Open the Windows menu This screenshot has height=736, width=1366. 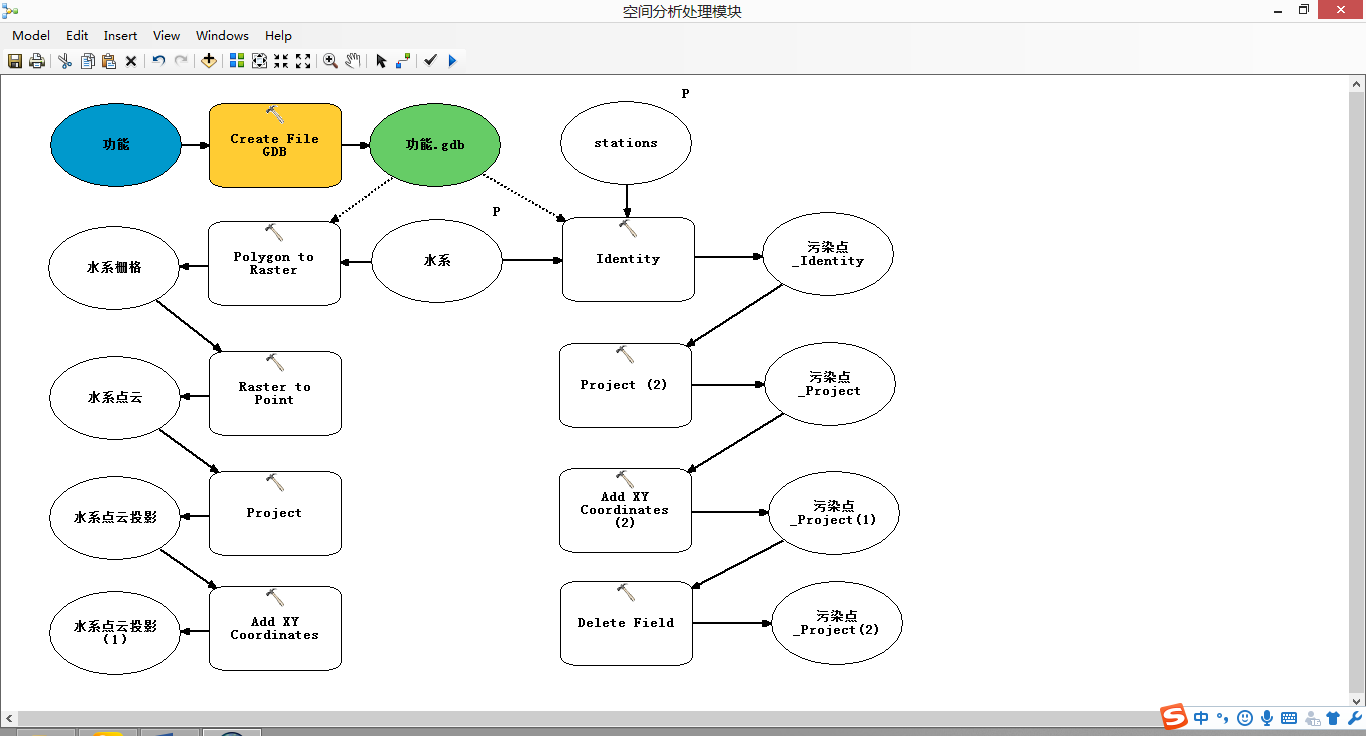coord(222,35)
